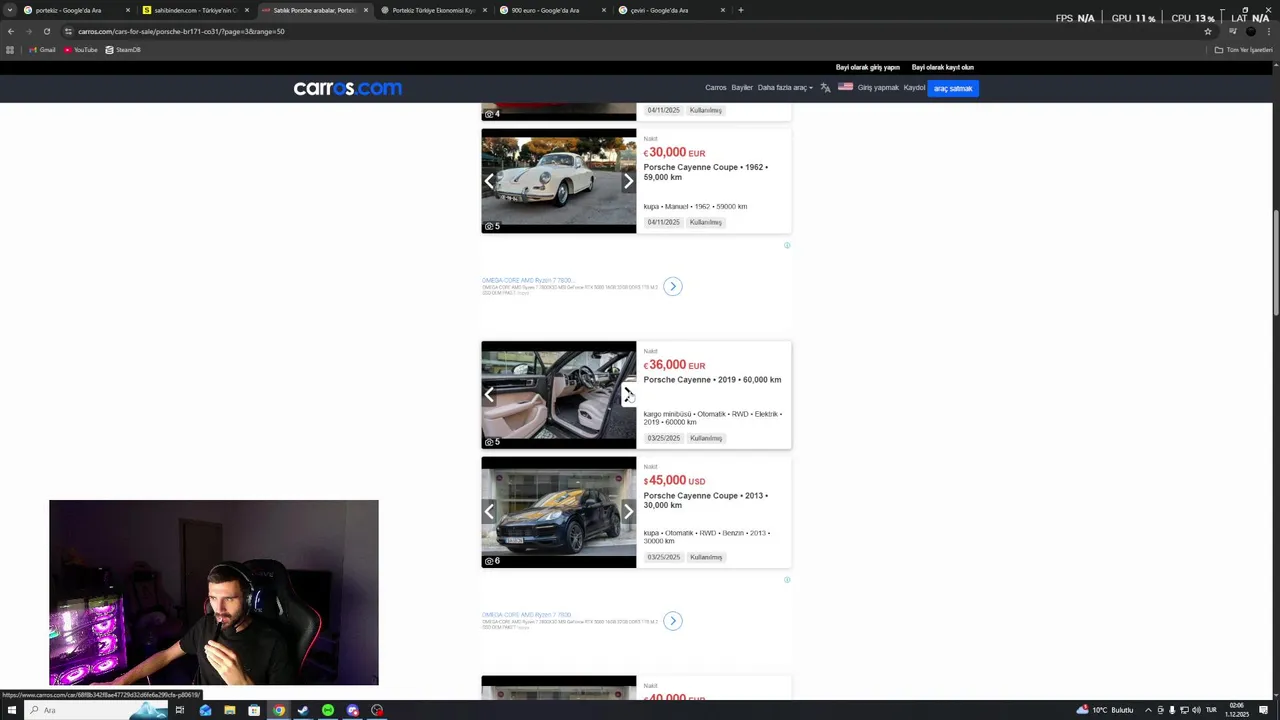Image resolution: width=1280 pixels, height=720 pixels.
Task: Switch to the "Portekiz Türkiye Ekonomisi" tab
Action: 432,10
